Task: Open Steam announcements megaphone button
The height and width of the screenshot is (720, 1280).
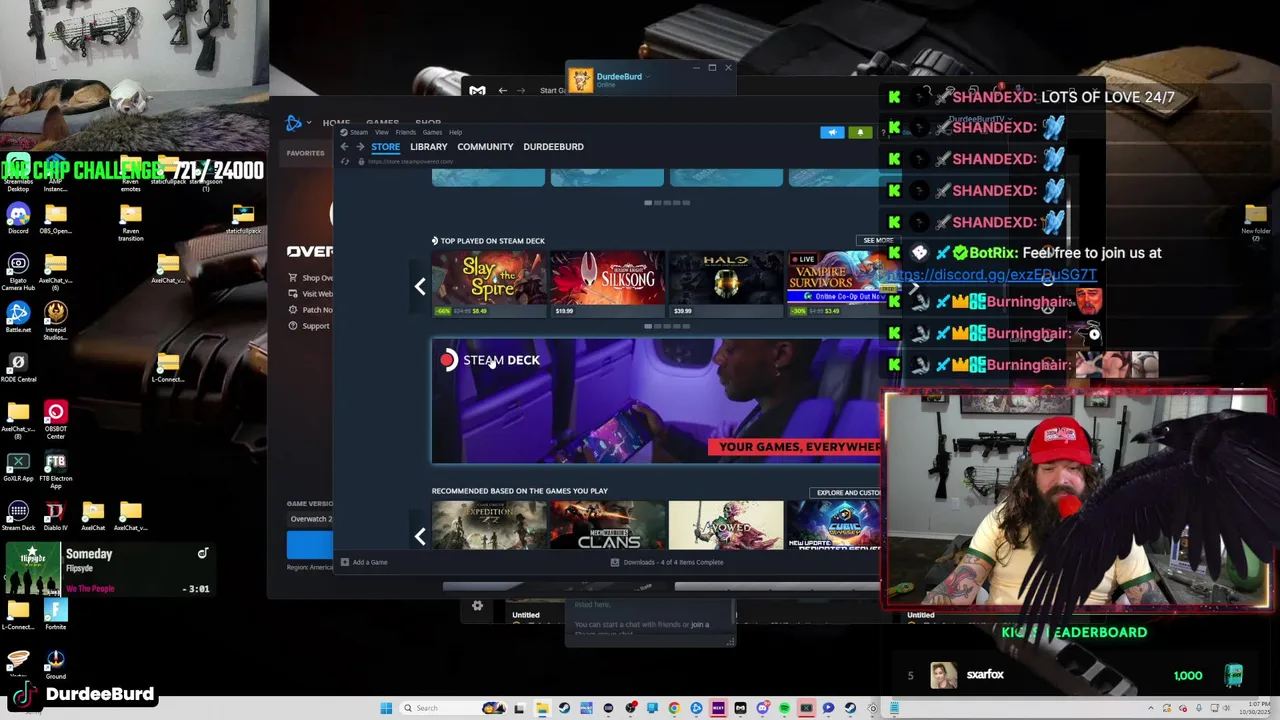Action: coord(832,132)
